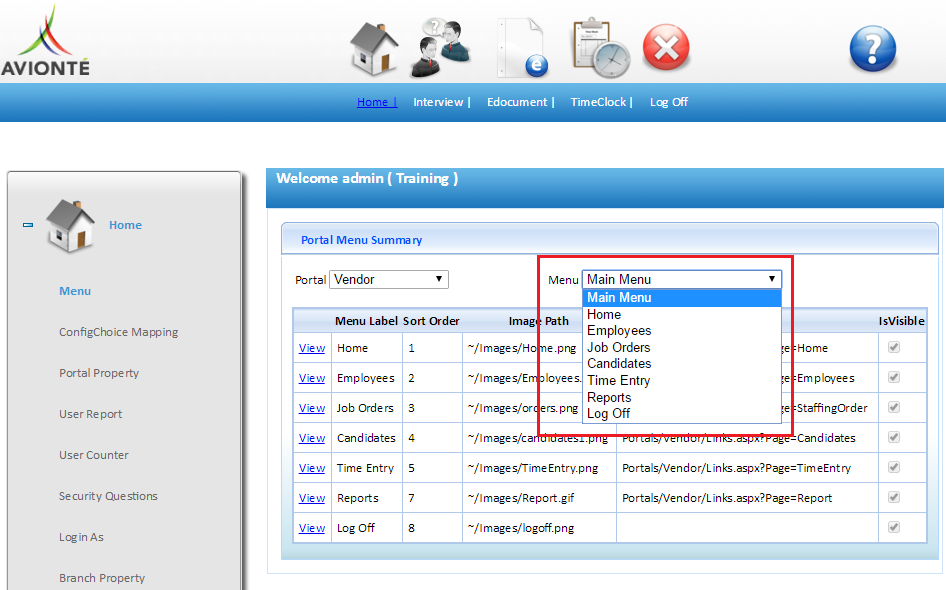This screenshot has width=946, height=590.
Task: Open the View link for the Employees row
Action: pyautogui.click(x=312, y=378)
